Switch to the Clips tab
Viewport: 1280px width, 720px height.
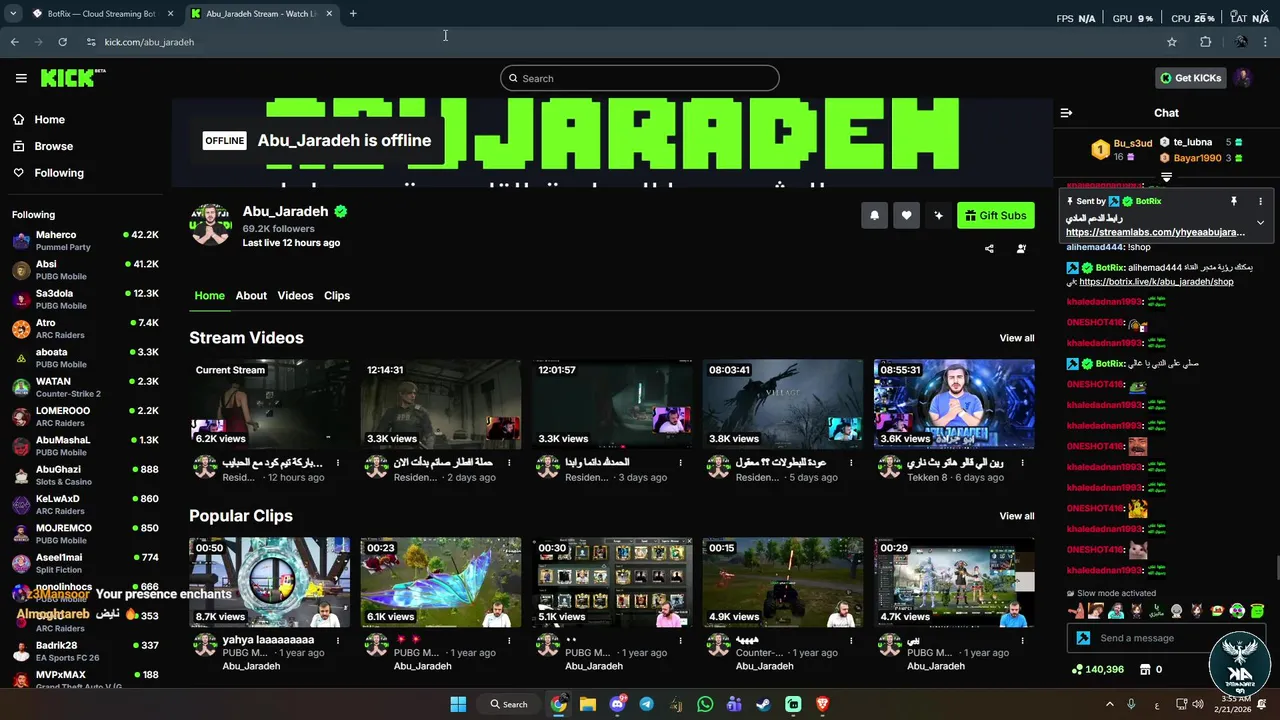pos(337,295)
